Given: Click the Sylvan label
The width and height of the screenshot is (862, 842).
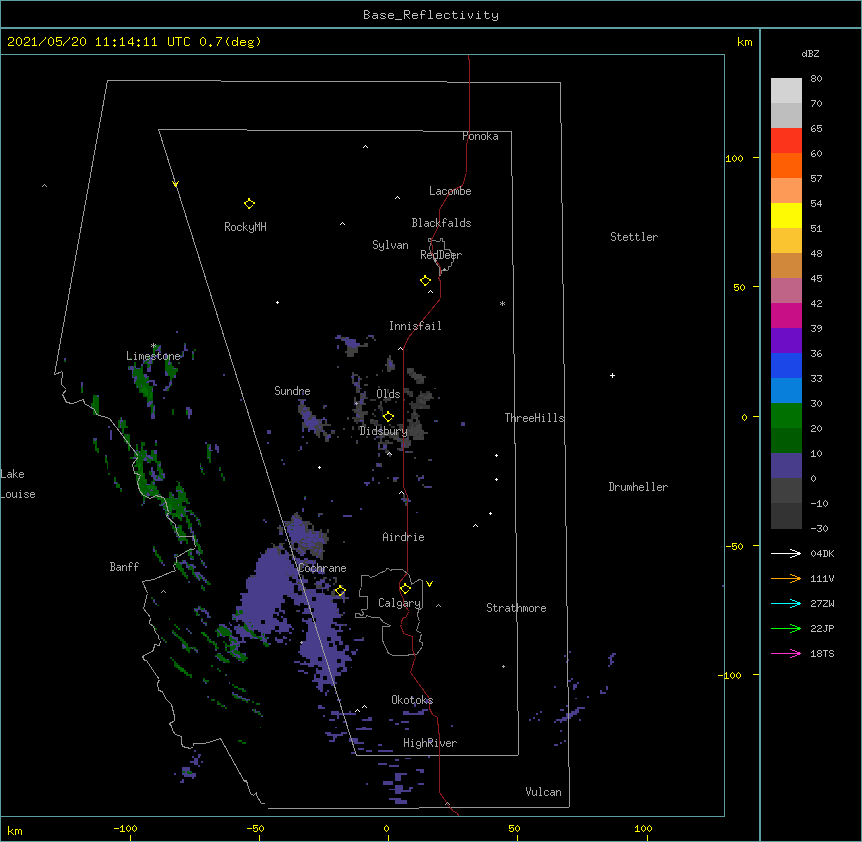Looking at the screenshot, I should 390,245.
